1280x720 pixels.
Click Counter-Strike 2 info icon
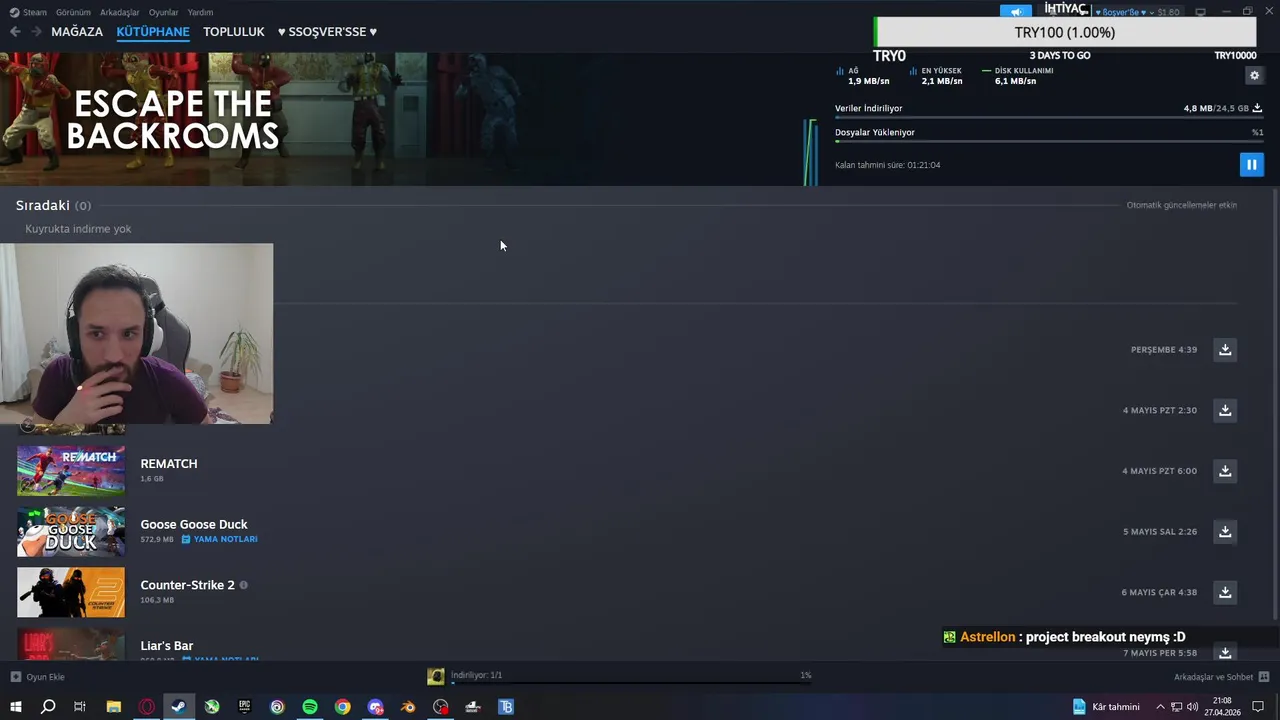click(243, 585)
